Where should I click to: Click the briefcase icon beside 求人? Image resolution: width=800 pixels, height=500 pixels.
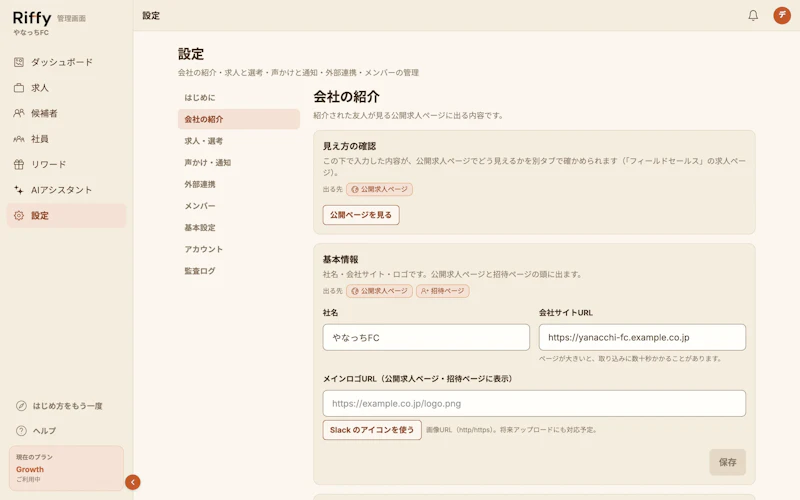pyautogui.click(x=19, y=88)
